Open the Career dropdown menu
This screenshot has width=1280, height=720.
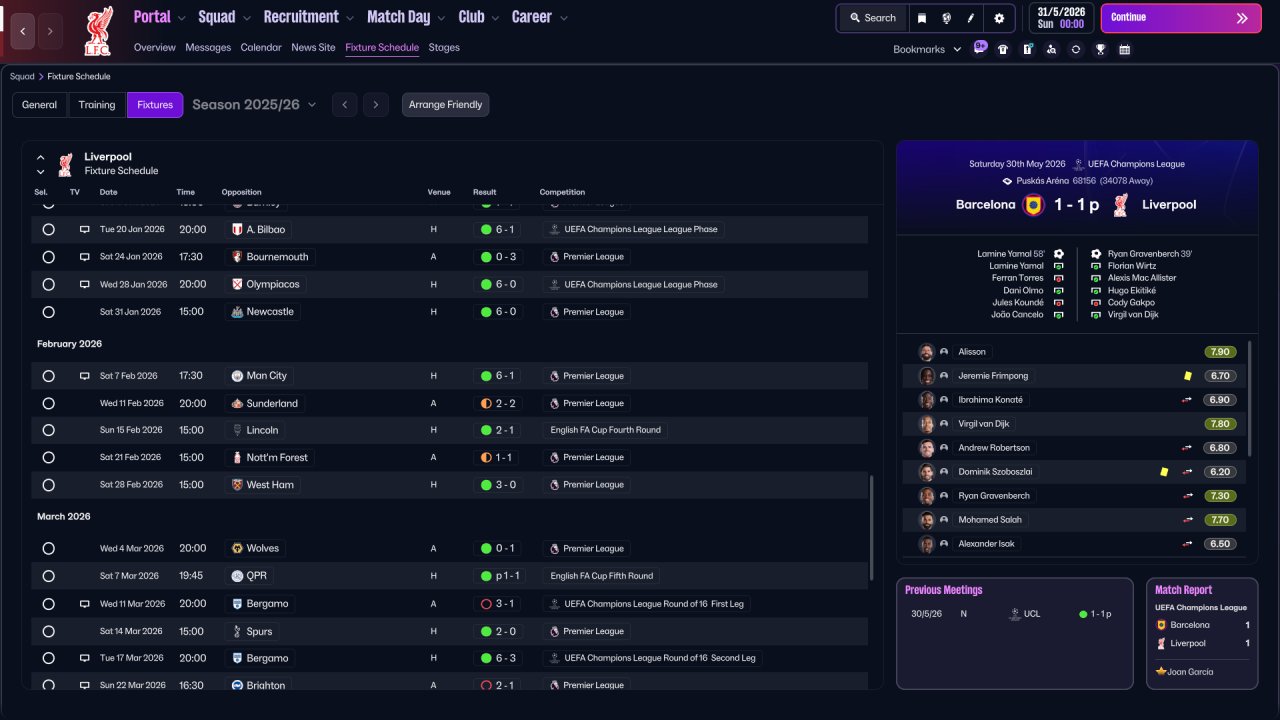[x=540, y=17]
